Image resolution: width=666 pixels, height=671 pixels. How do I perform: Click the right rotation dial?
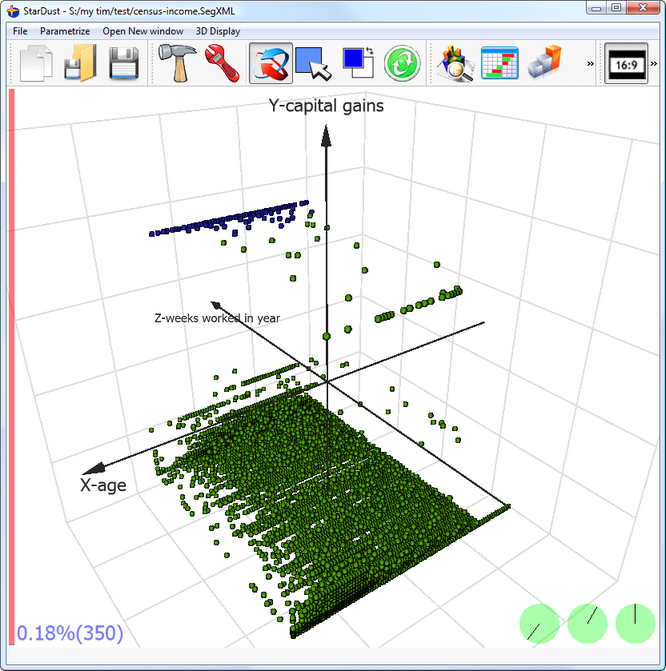pos(635,623)
